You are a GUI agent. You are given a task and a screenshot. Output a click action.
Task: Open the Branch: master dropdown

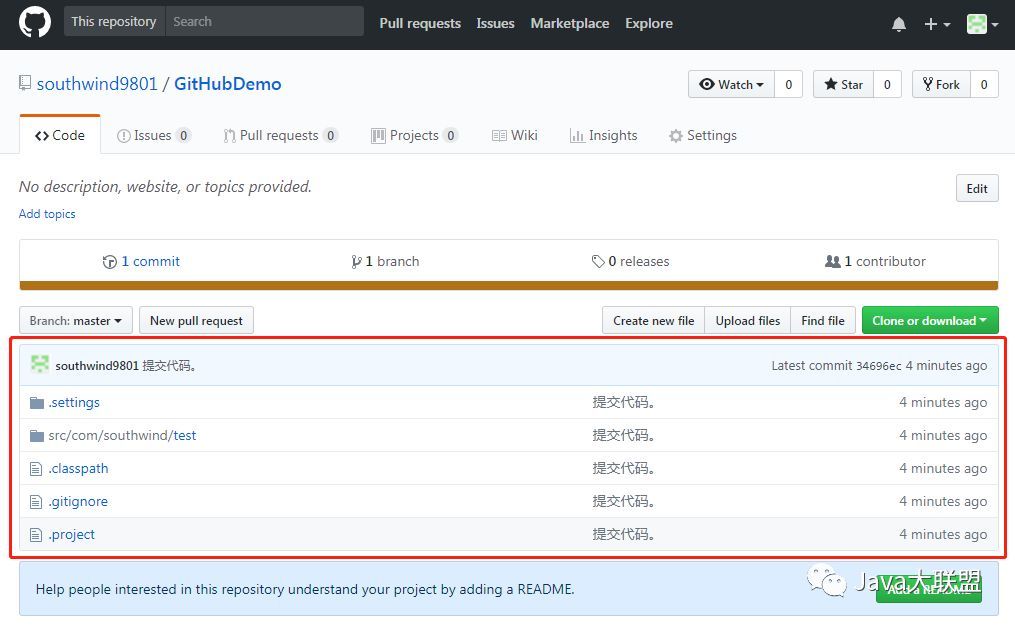click(x=76, y=320)
